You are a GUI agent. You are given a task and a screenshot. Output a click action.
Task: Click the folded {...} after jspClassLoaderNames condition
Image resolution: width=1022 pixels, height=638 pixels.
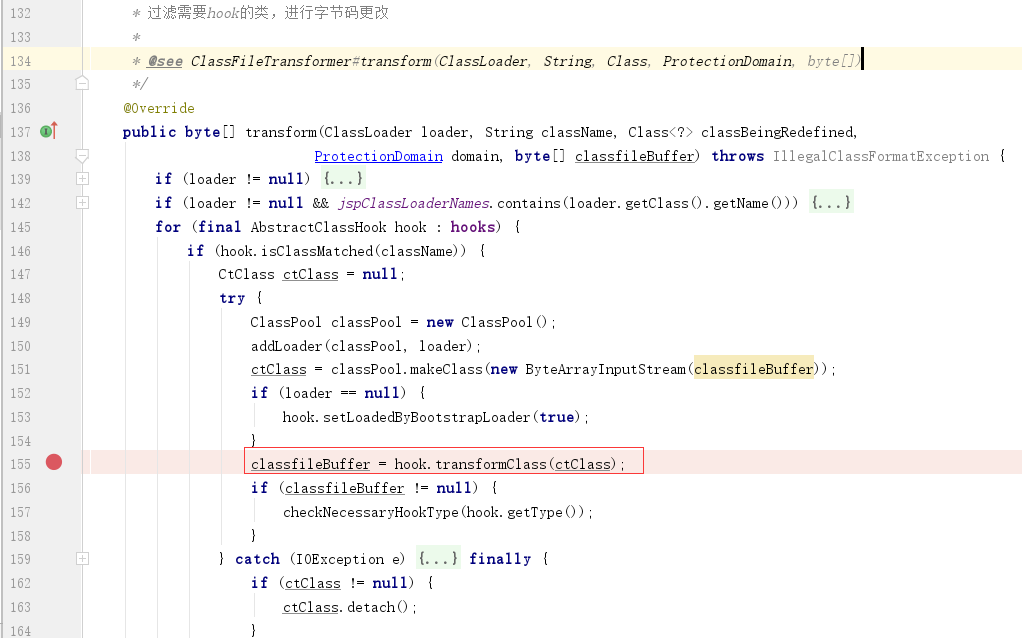(831, 203)
